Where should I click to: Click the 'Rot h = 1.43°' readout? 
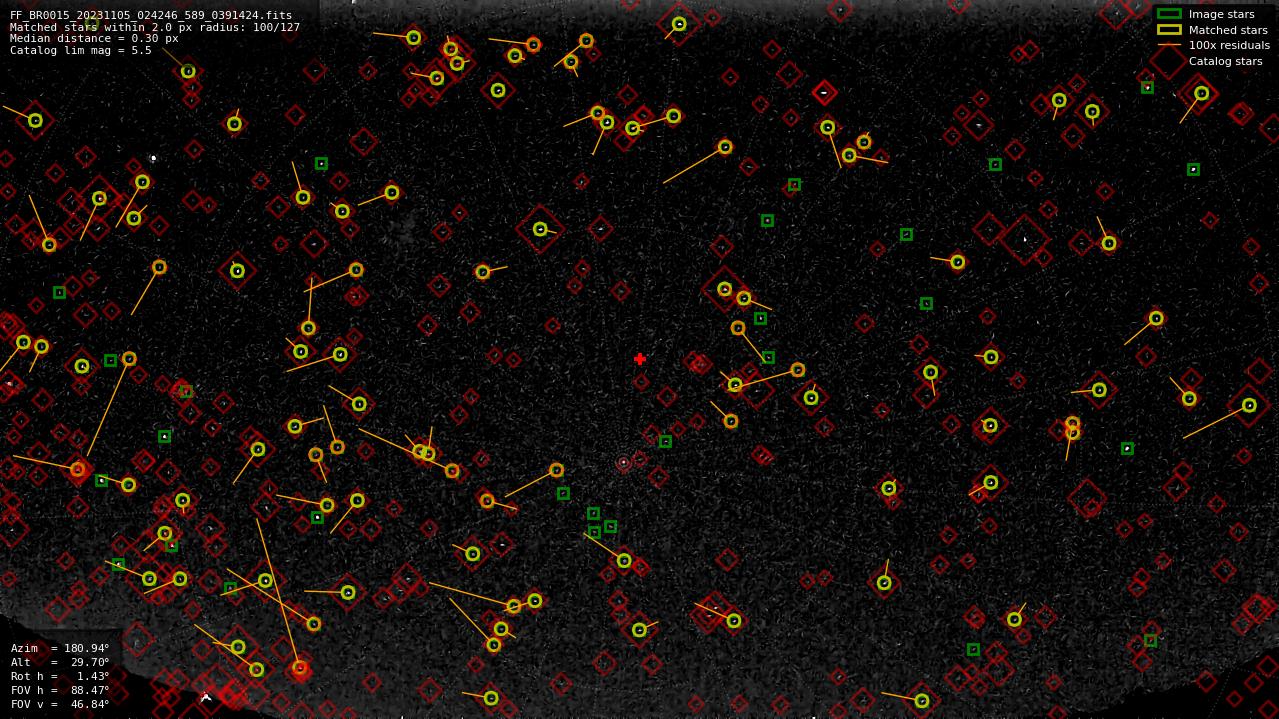coord(60,676)
